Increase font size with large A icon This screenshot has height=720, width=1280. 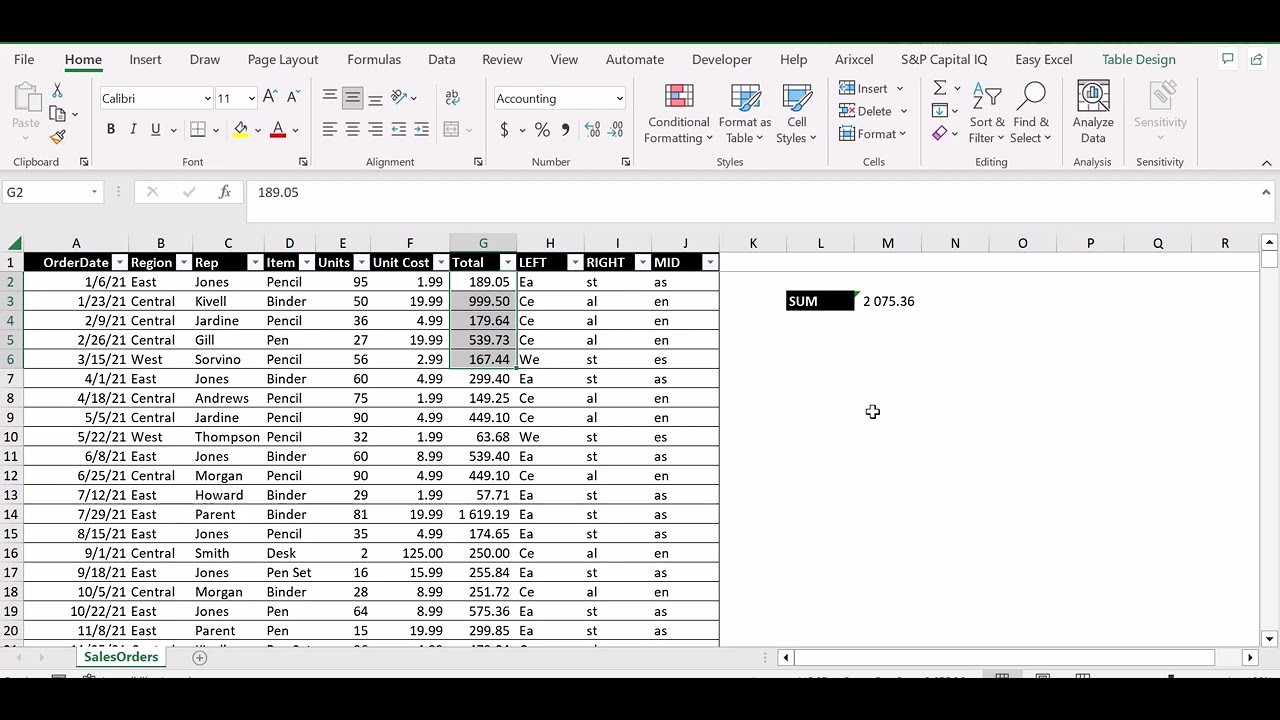tap(271, 97)
